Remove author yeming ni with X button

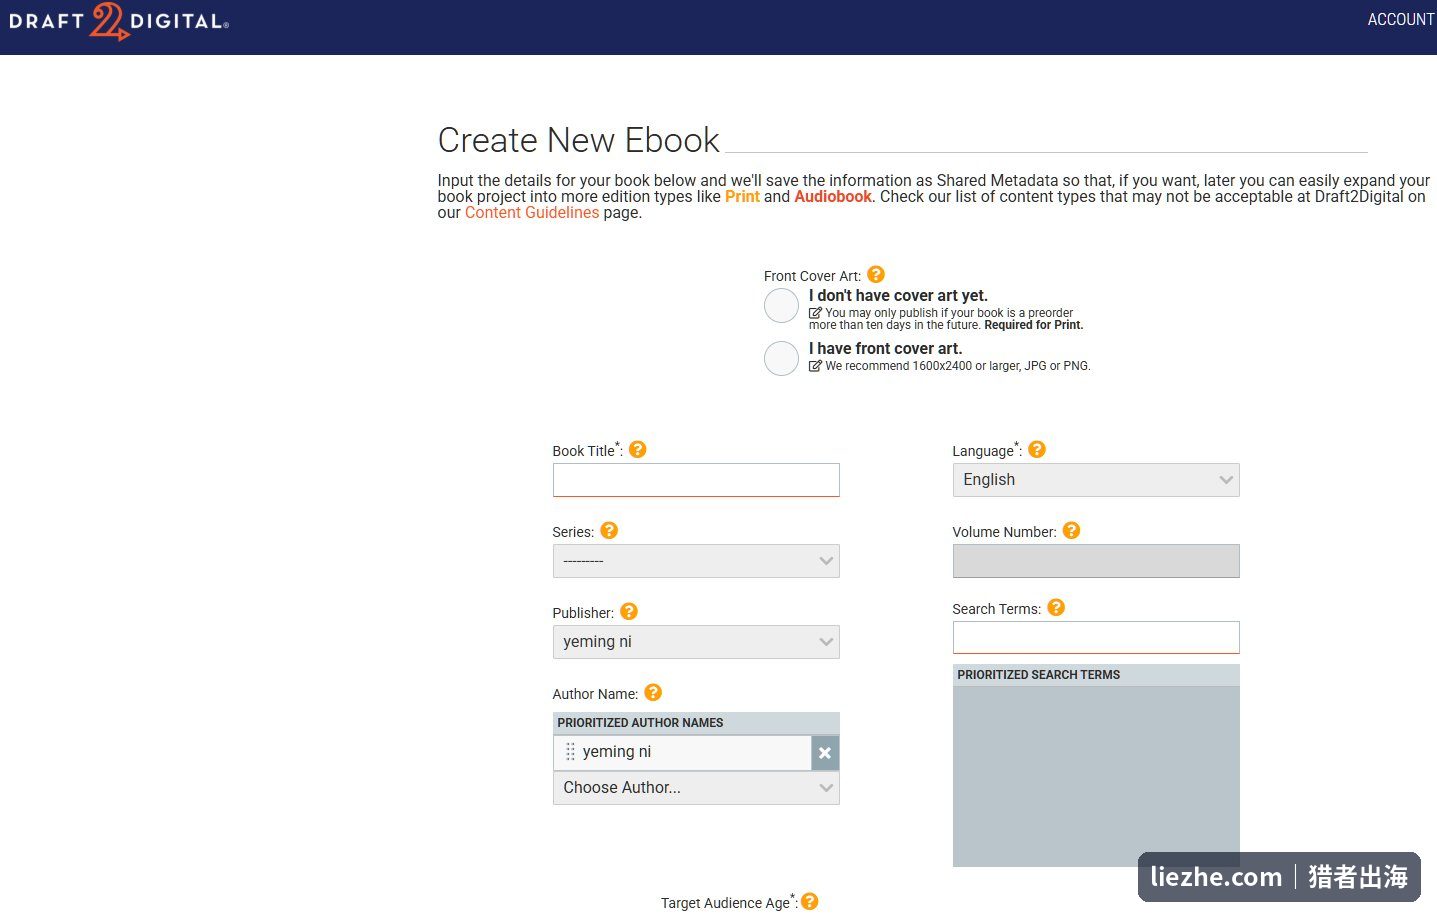click(825, 753)
